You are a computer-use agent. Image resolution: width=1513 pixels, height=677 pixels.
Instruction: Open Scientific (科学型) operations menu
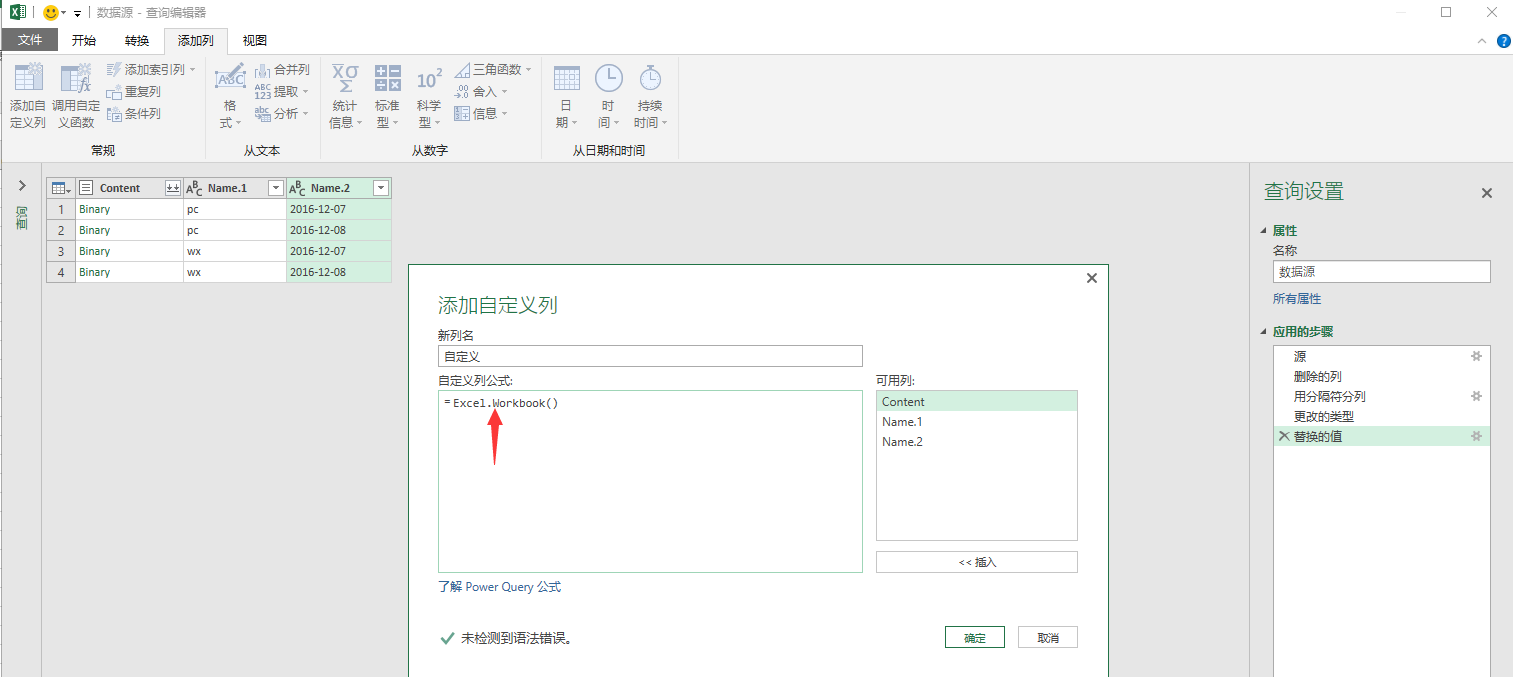[429, 97]
